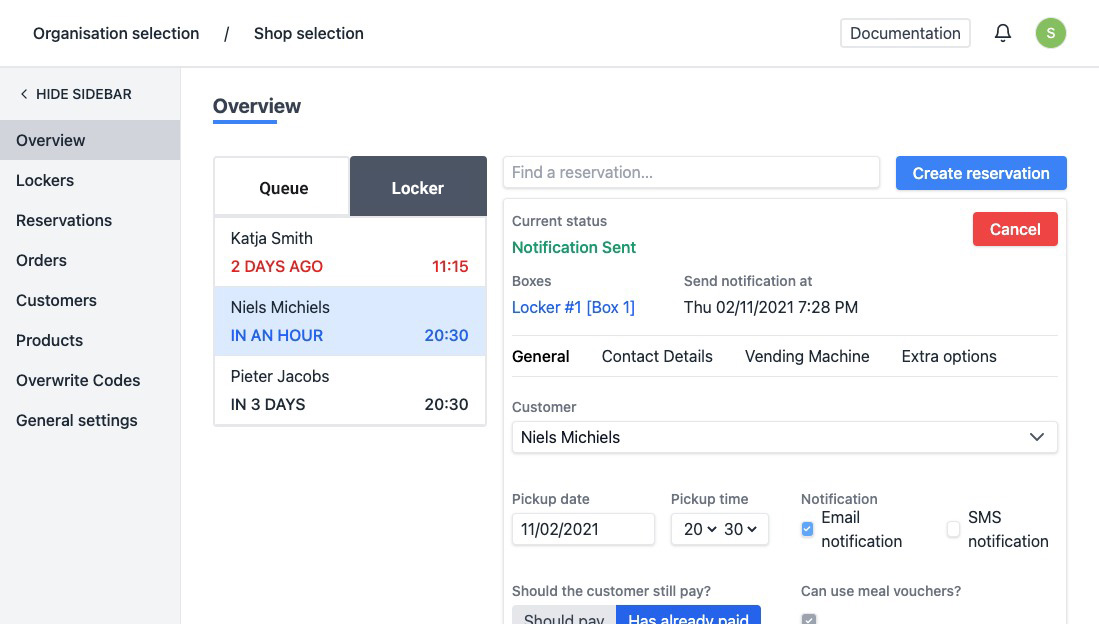Select Katja Smith reservation in list

(349, 252)
